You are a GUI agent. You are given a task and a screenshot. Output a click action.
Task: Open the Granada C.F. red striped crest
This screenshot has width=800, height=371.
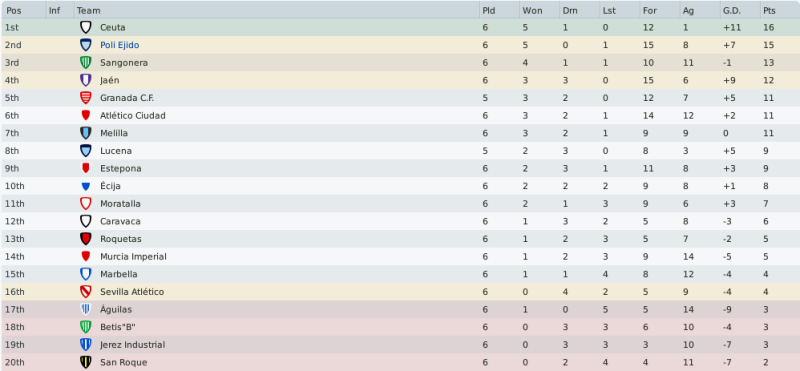click(86, 98)
